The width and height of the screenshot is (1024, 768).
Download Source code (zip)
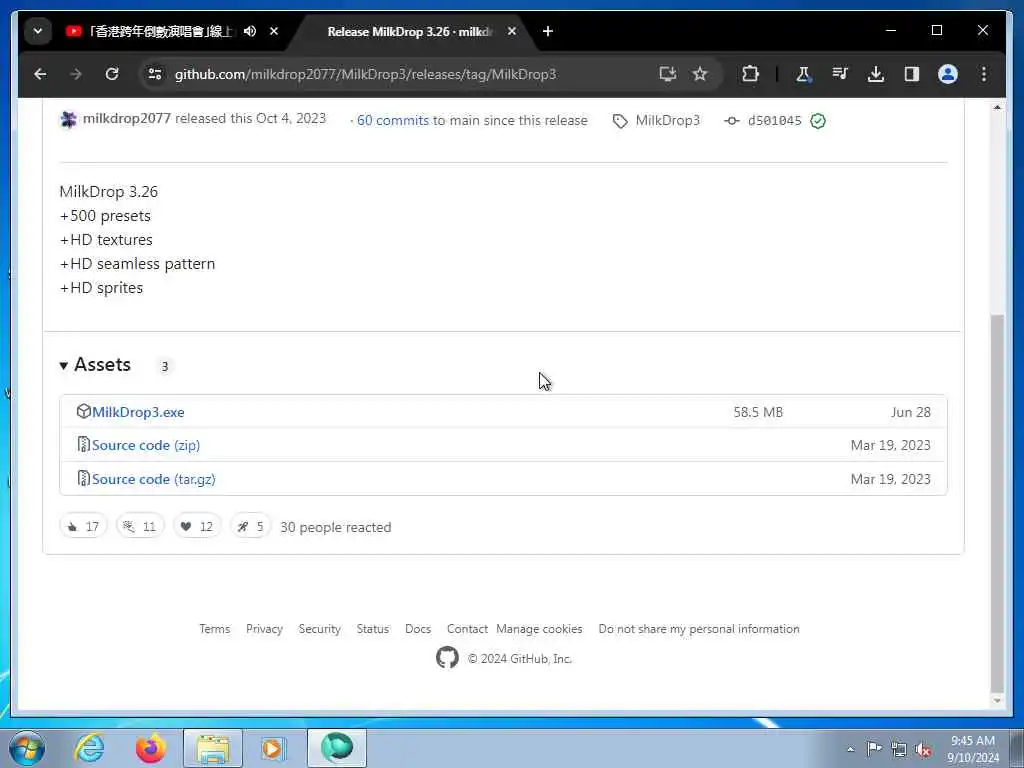(146, 445)
